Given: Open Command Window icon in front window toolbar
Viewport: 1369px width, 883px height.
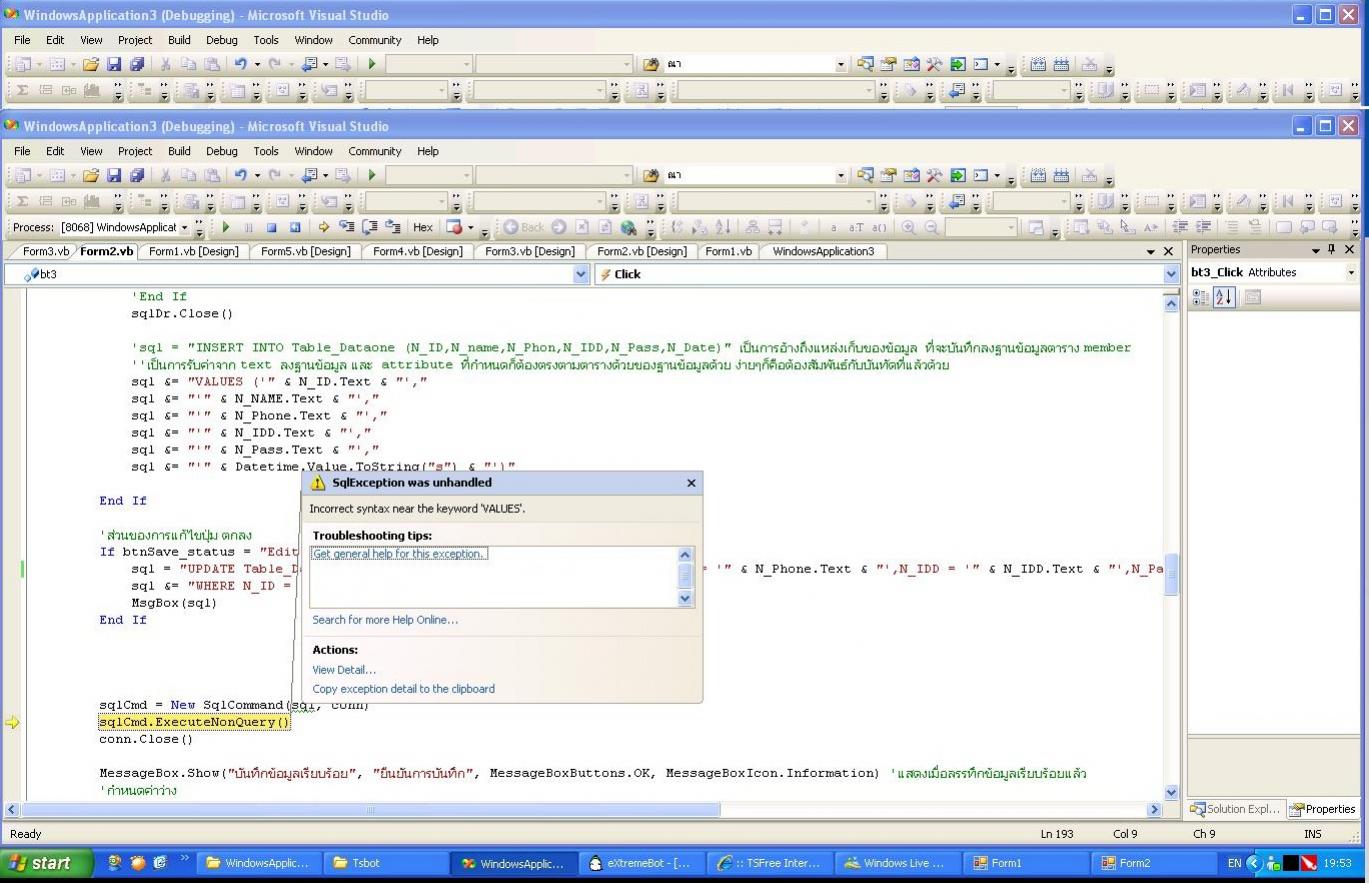Looking at the screenshot, I should click(981, 175).
